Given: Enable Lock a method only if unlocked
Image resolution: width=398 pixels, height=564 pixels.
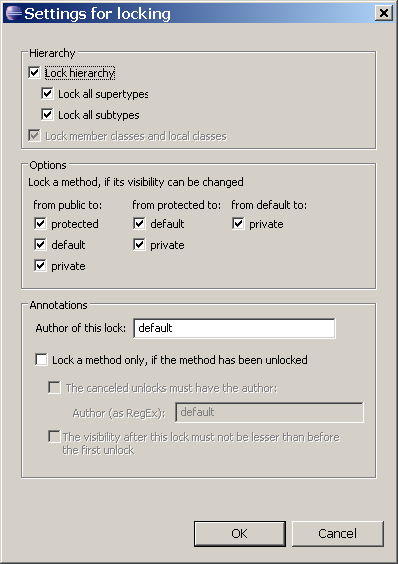Looking at the screenshot, I should [x=41, y=360].
